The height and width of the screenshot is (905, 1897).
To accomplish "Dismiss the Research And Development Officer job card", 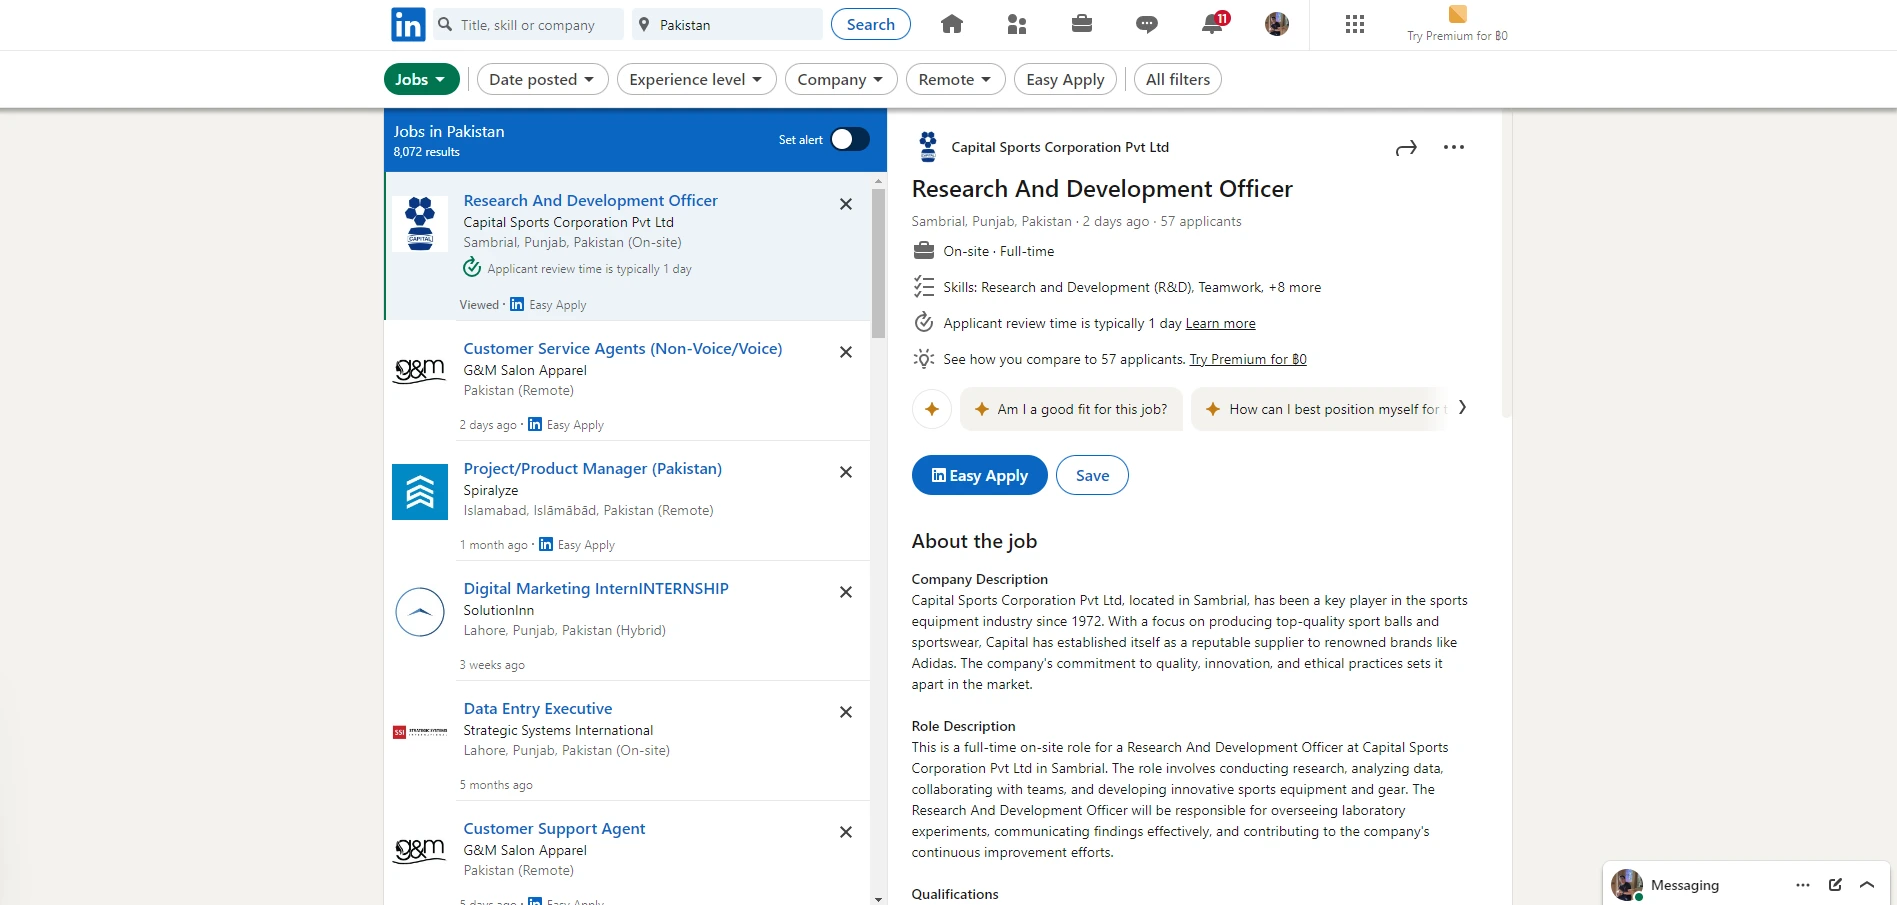I will [x=846, y=204].
